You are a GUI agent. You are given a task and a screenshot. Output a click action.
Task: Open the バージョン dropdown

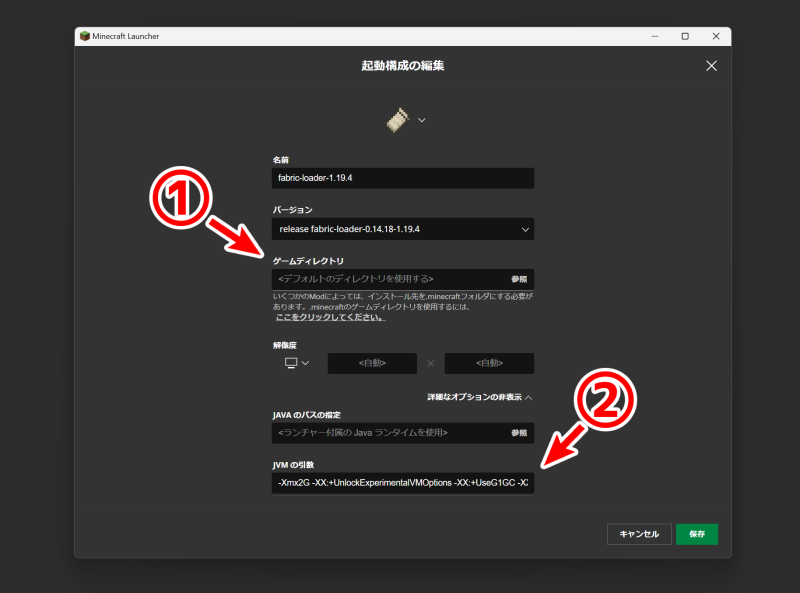coord(403,229)
